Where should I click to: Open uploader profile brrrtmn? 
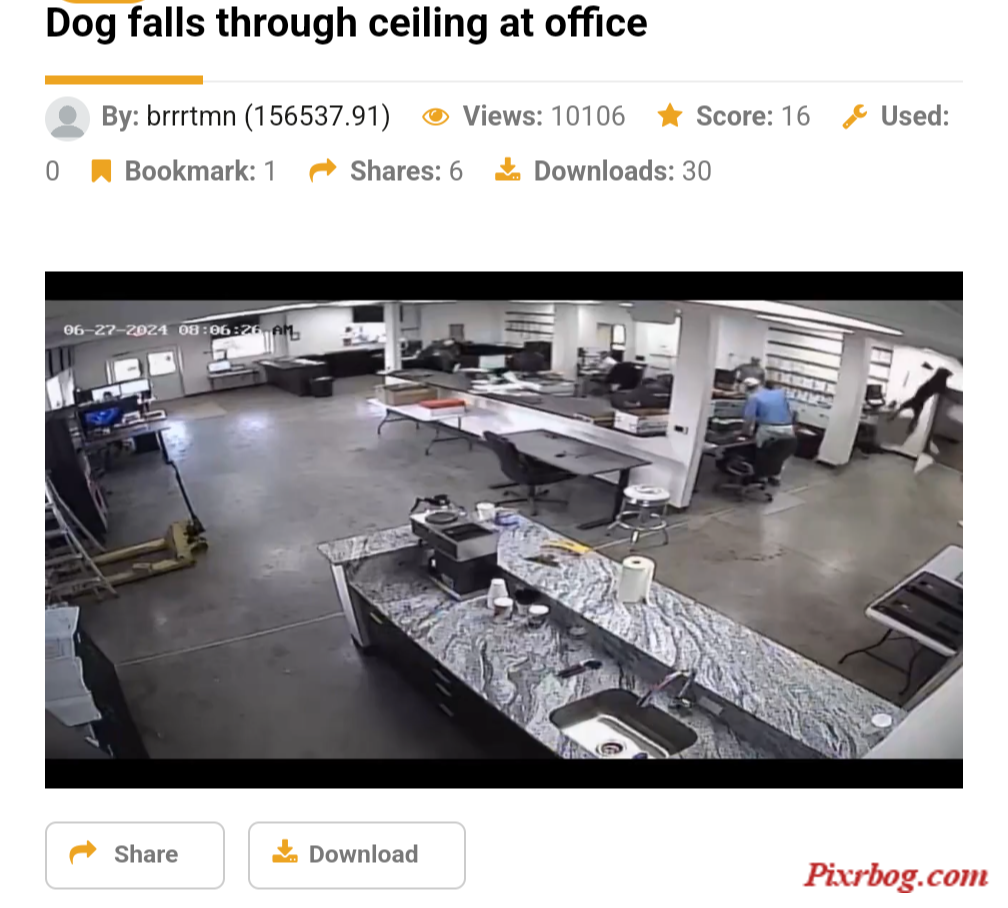(x=191, y=116)
